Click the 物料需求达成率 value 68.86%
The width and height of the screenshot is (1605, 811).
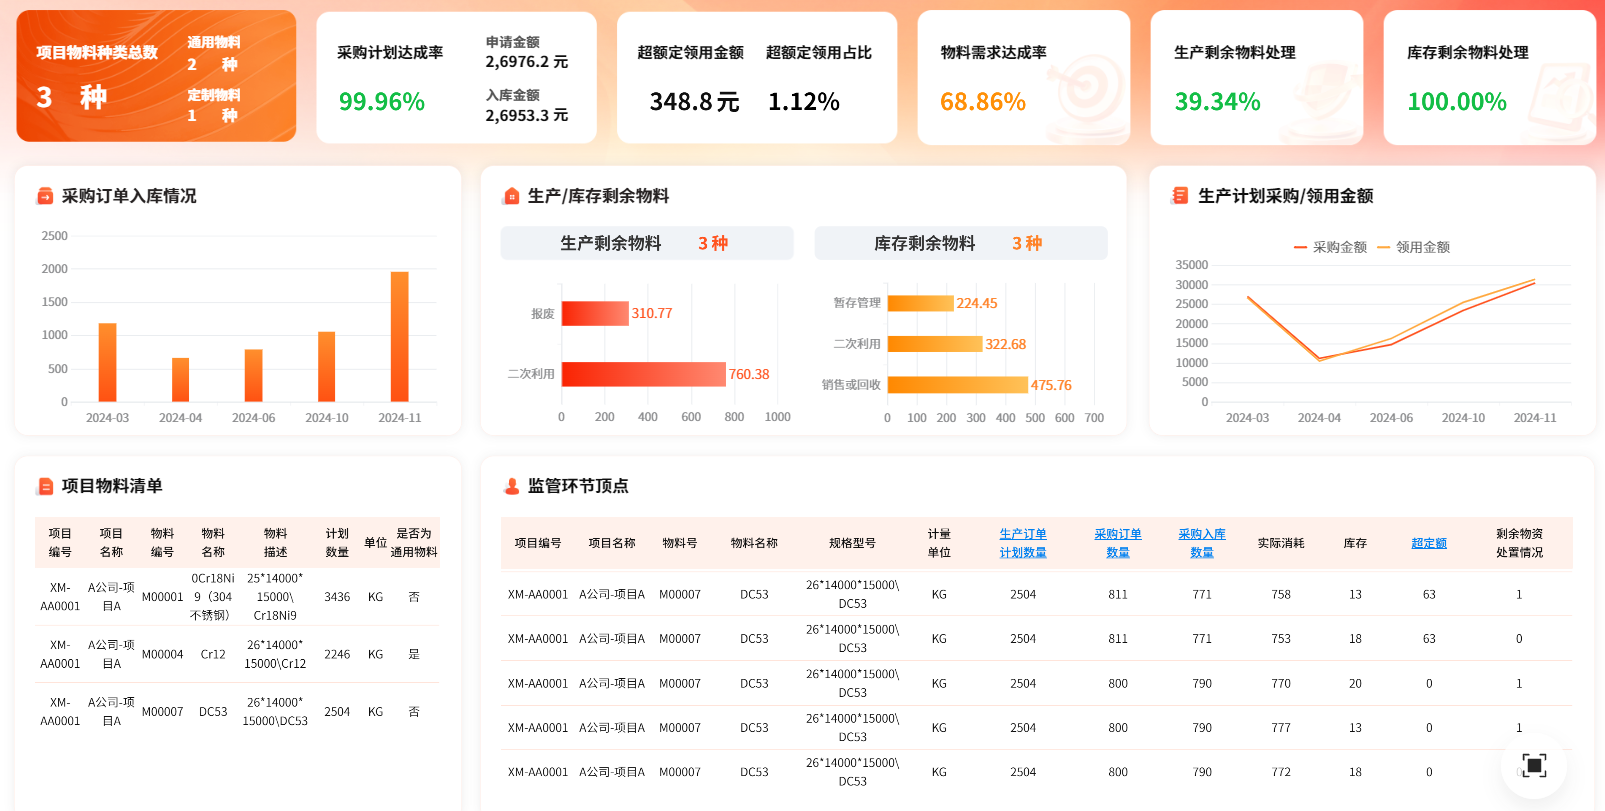[983, 102]
